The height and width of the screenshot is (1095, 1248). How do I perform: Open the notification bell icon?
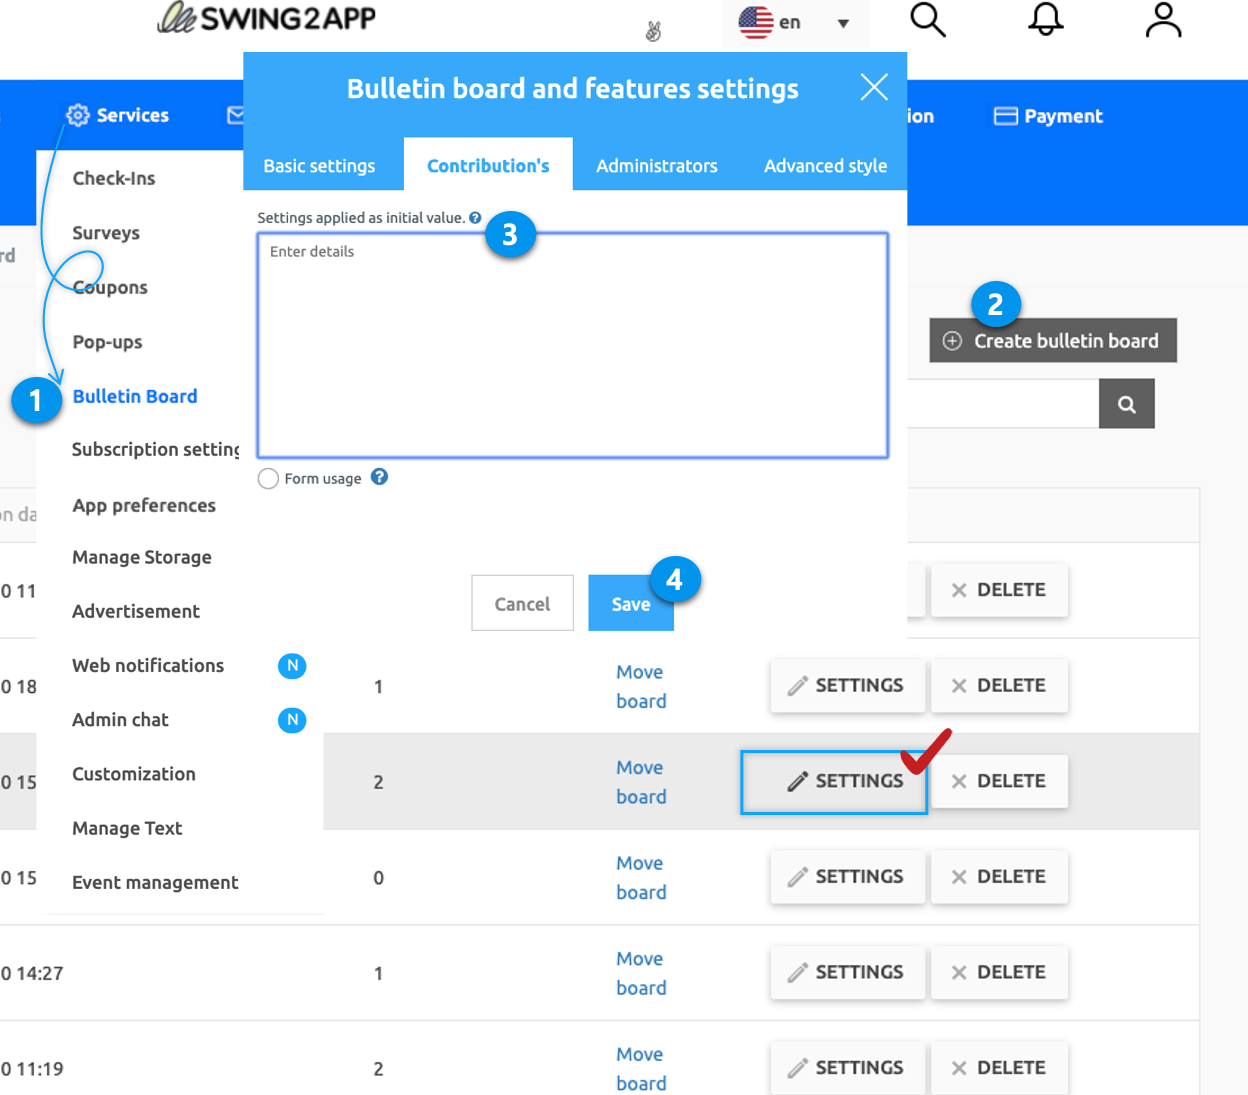tap(1045, 20)
